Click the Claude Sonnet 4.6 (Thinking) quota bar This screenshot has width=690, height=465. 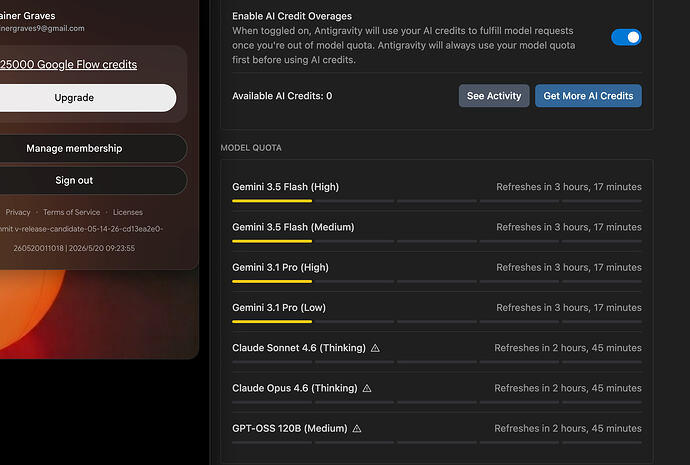(x=437, y=362)
